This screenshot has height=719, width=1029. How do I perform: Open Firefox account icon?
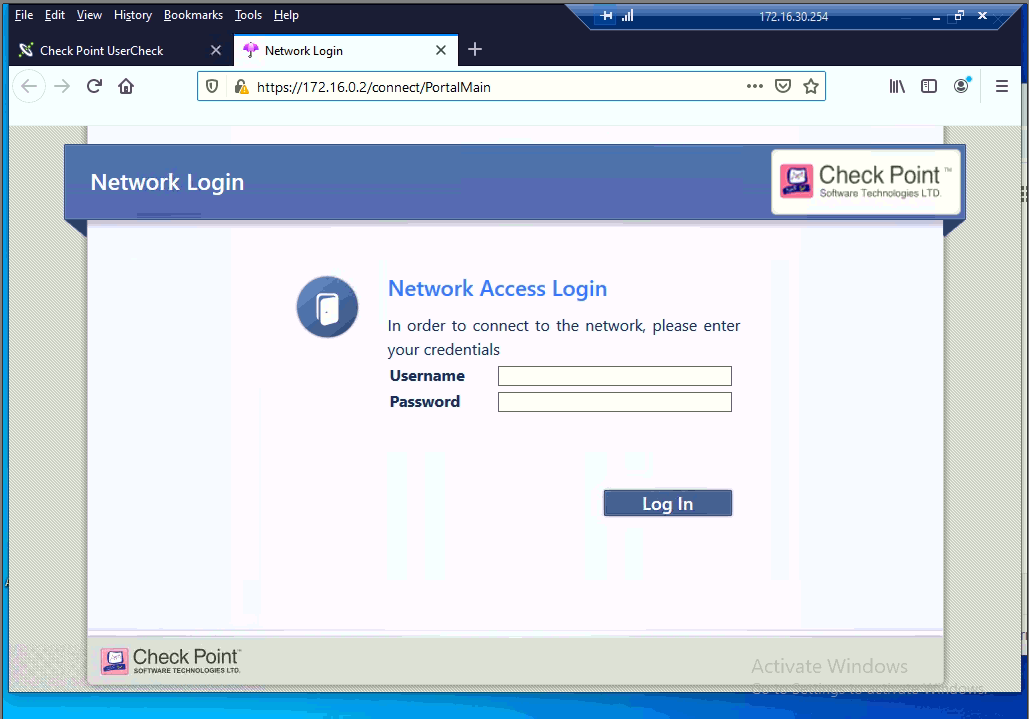tap(961, 86)
